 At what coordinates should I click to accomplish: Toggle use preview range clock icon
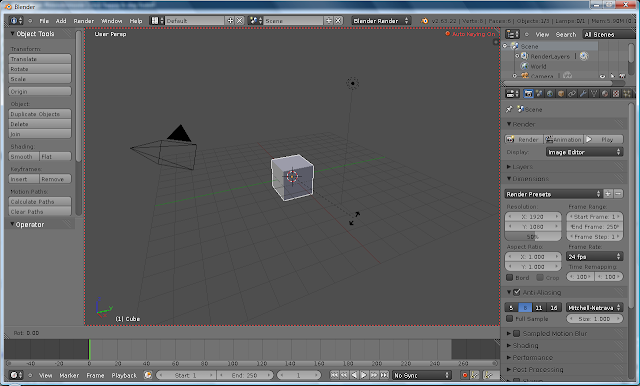(x=148, y=375)
